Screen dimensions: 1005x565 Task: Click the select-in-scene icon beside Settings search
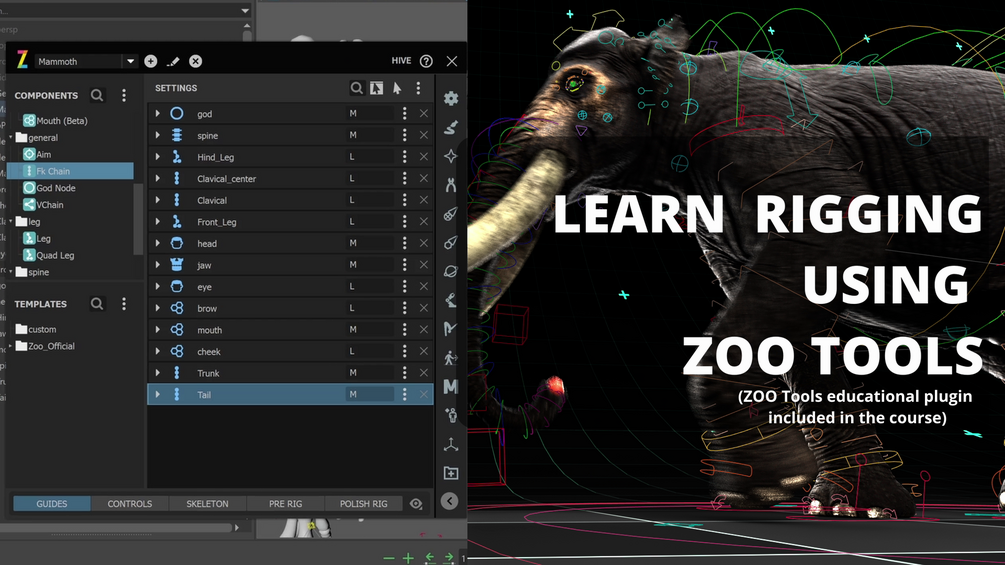point(376,88)
